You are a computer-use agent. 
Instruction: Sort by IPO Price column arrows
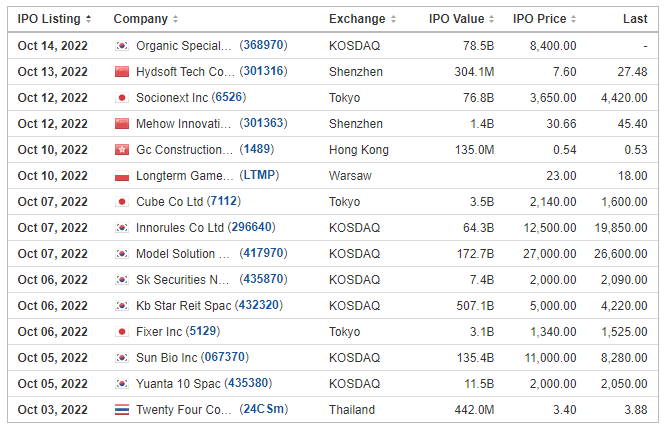point(573,19)
